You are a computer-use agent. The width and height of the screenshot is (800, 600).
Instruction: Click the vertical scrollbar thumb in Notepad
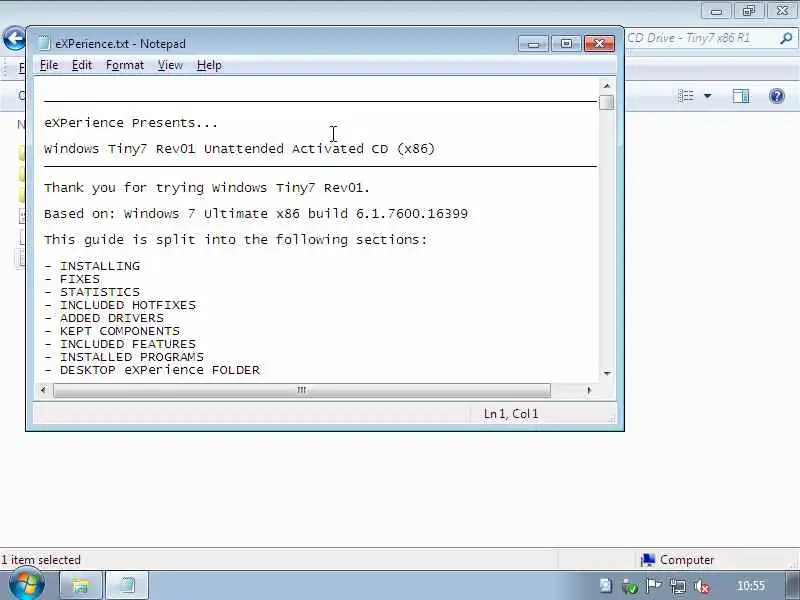coord(607,103)
